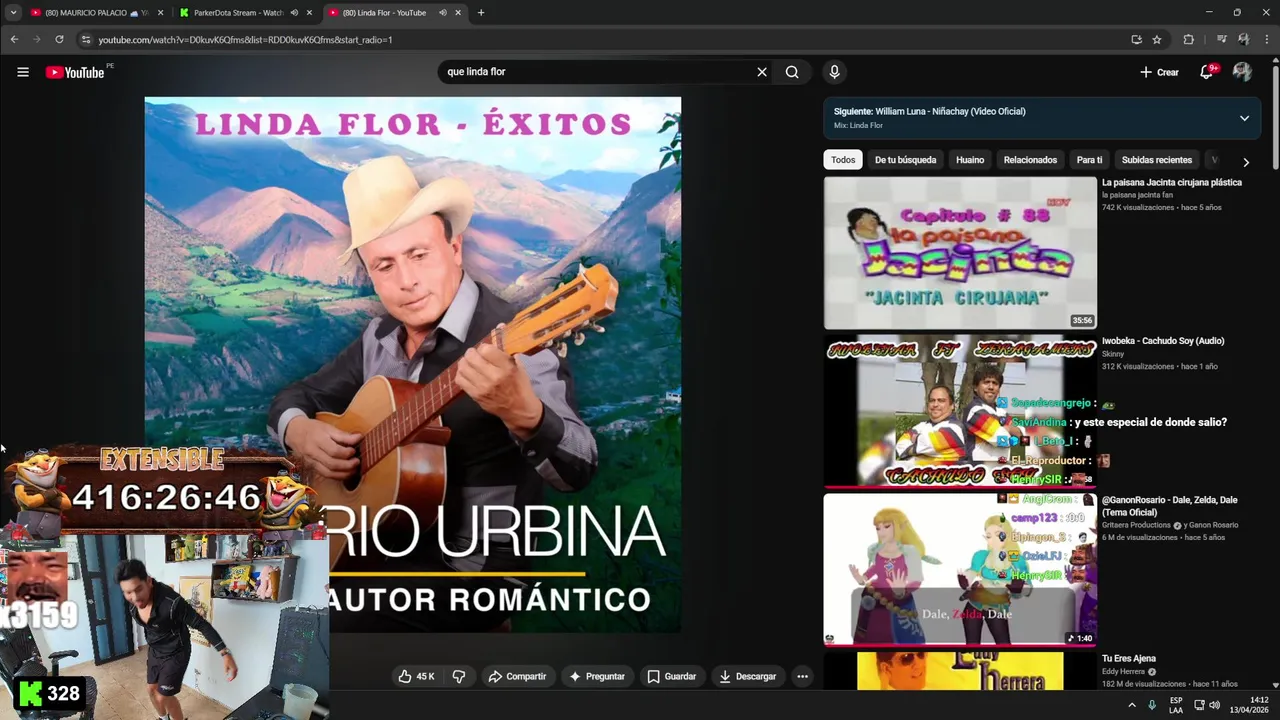Open the media controls icon in Chrome toolbar
Screen dimensions: 1280x720
coord(1222,40)
